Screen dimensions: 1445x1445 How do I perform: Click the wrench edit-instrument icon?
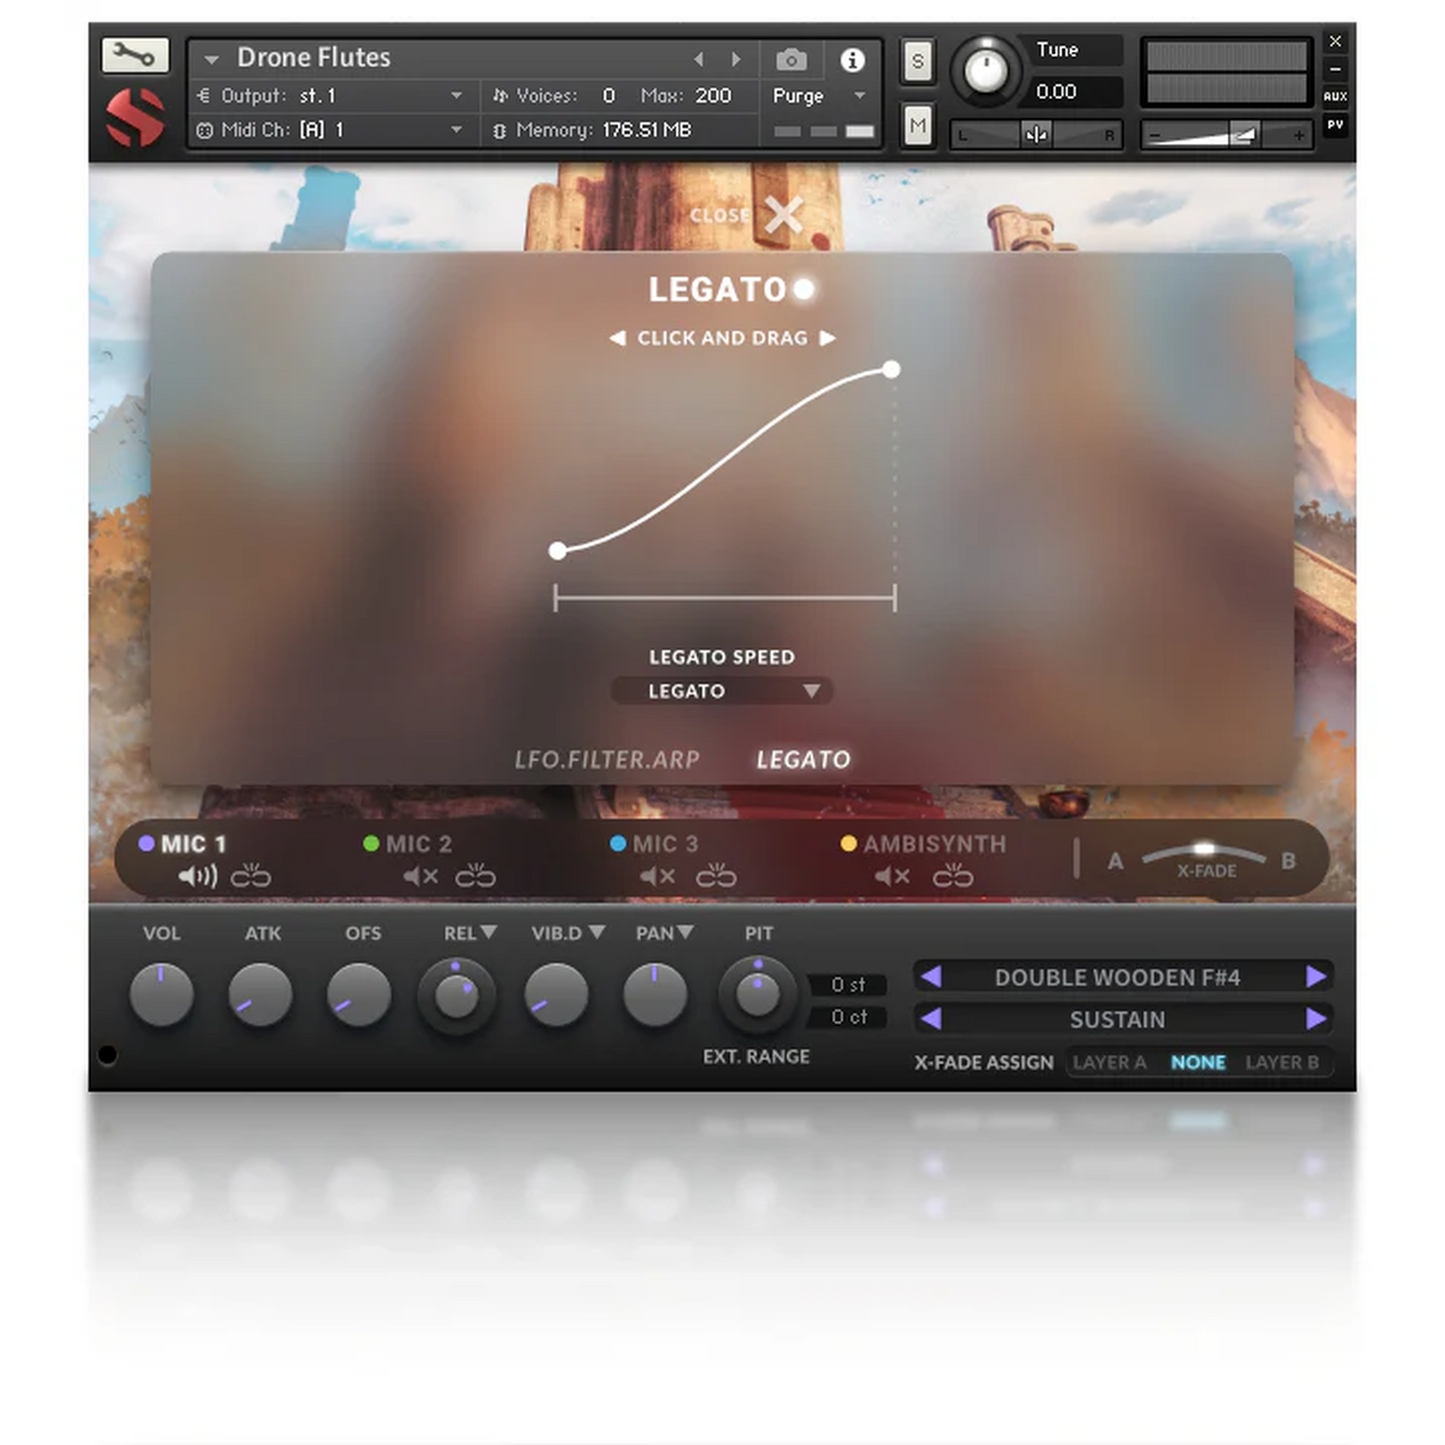coord(135,55)
